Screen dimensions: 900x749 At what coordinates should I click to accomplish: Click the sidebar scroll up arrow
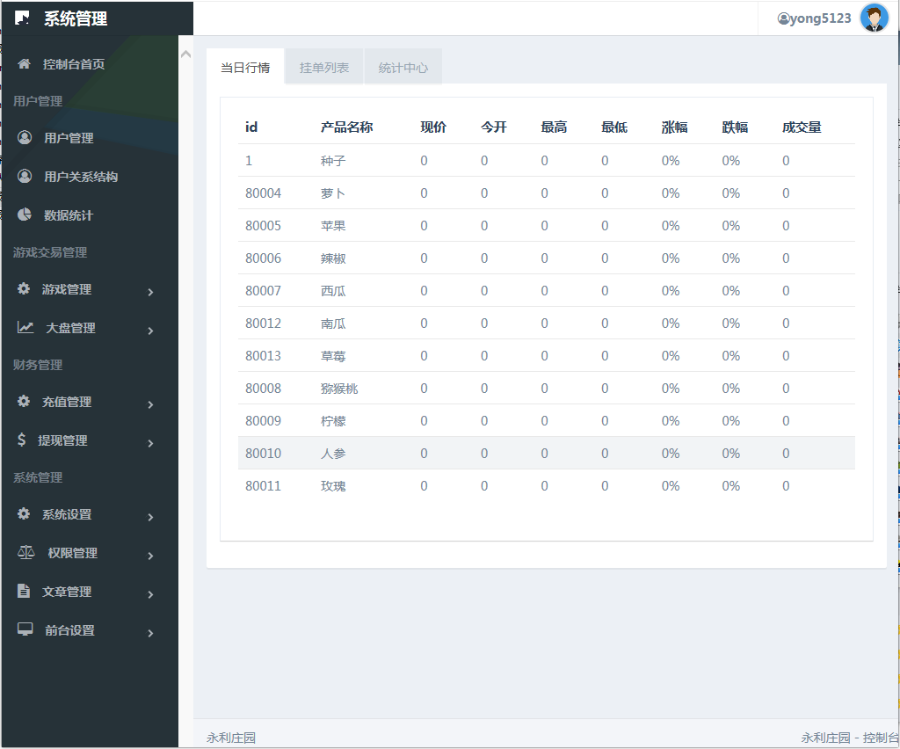[x=185, y=54]
